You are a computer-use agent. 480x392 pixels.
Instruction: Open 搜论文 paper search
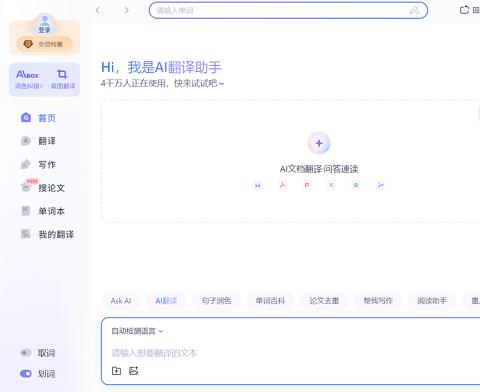pos(43,188)
